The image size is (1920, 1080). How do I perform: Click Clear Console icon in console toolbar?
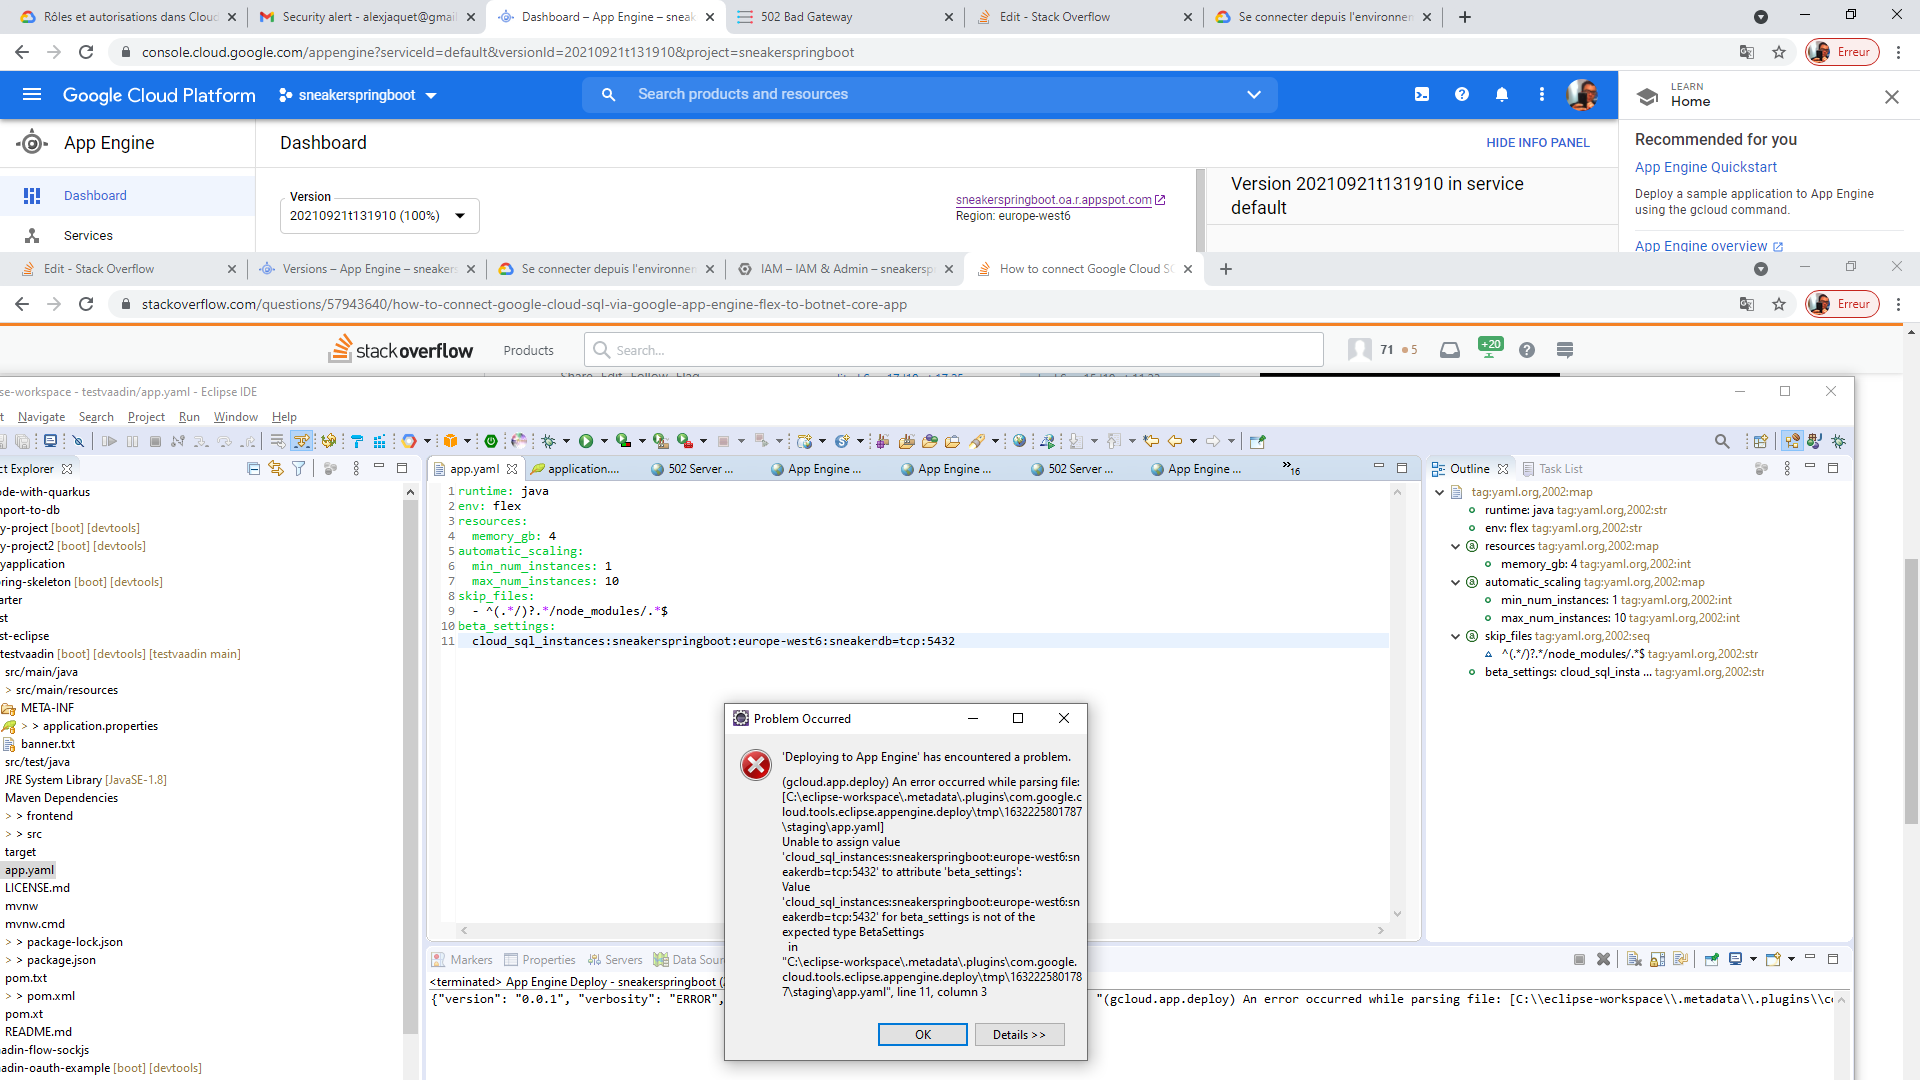(1633, 959)
